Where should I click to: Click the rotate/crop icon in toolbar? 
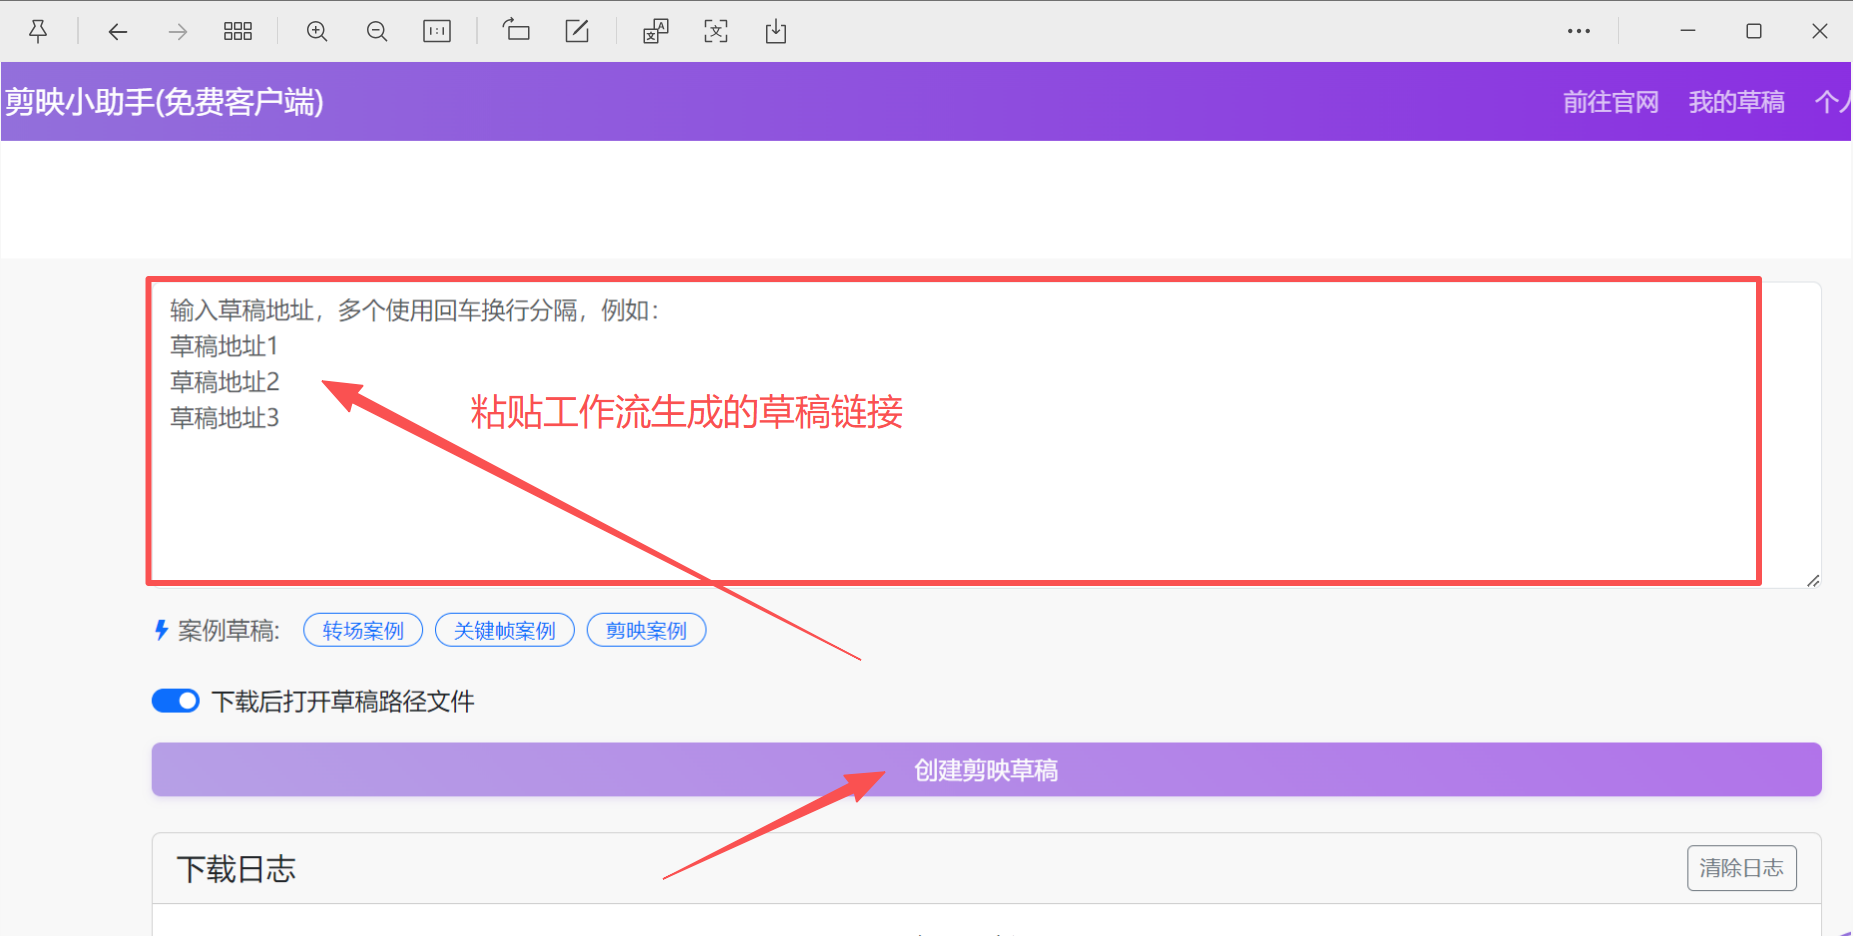(x=517, y=31)
